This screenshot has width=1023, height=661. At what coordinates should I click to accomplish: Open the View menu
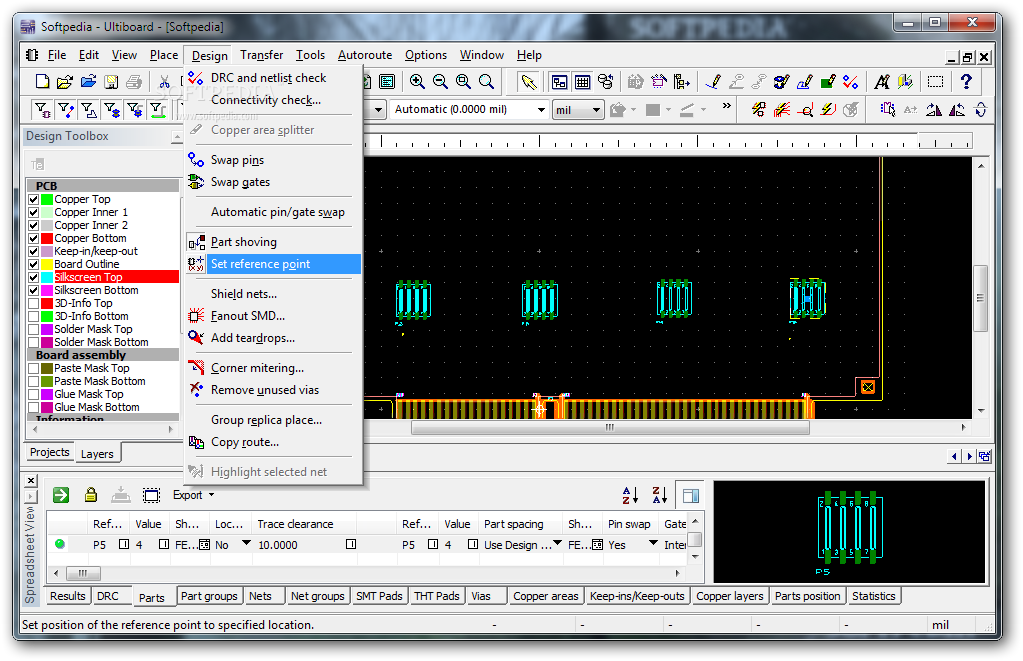124,55
